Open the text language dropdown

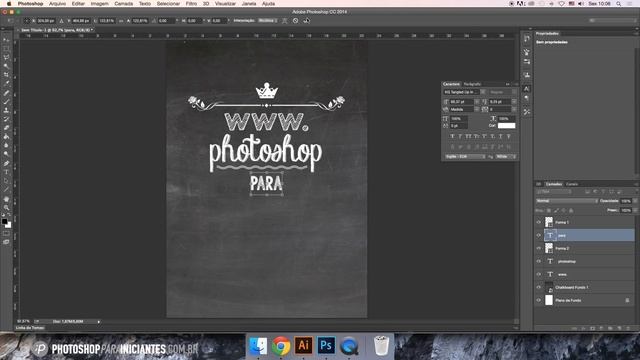[x=465, y=157]
